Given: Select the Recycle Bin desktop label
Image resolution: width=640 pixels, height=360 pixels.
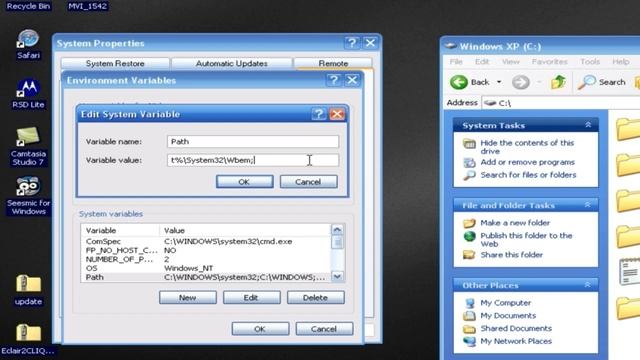Looking at the screenshot, I should tap(28, 6).
